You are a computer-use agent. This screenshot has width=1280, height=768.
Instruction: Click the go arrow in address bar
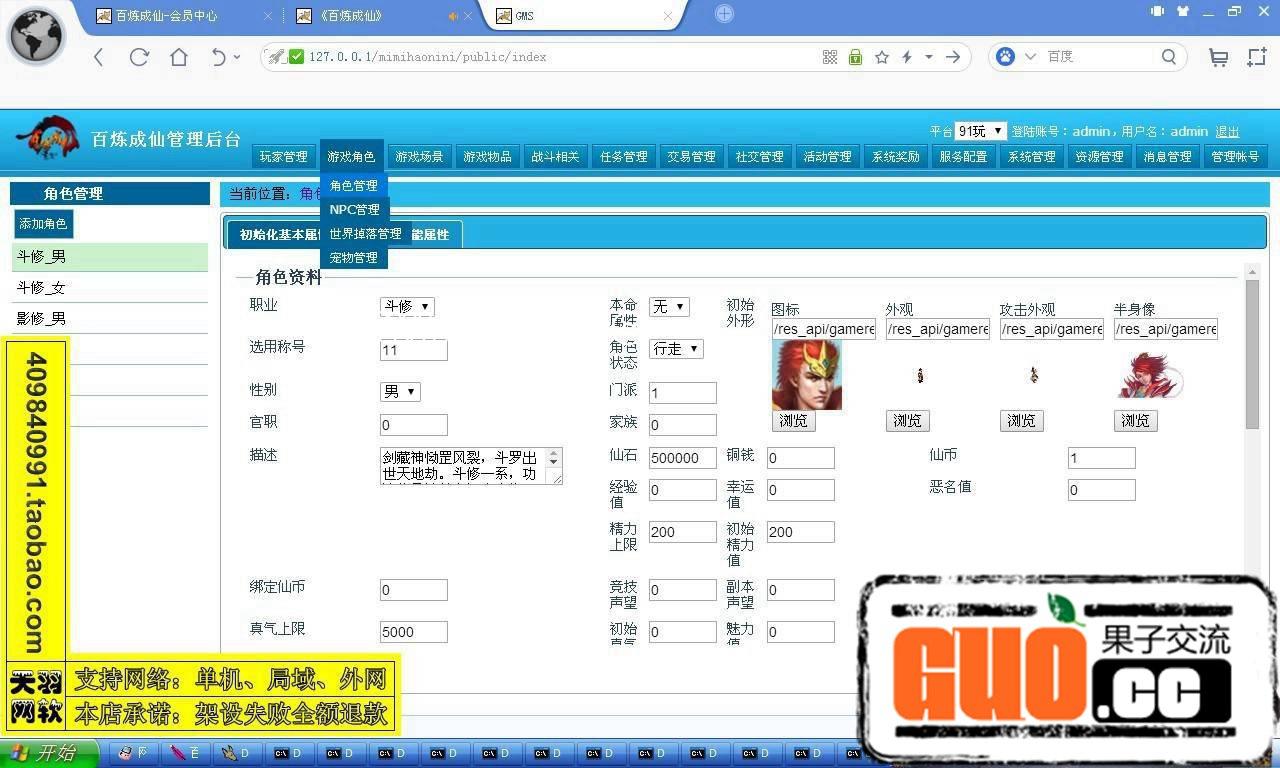(x=953, y=57)
